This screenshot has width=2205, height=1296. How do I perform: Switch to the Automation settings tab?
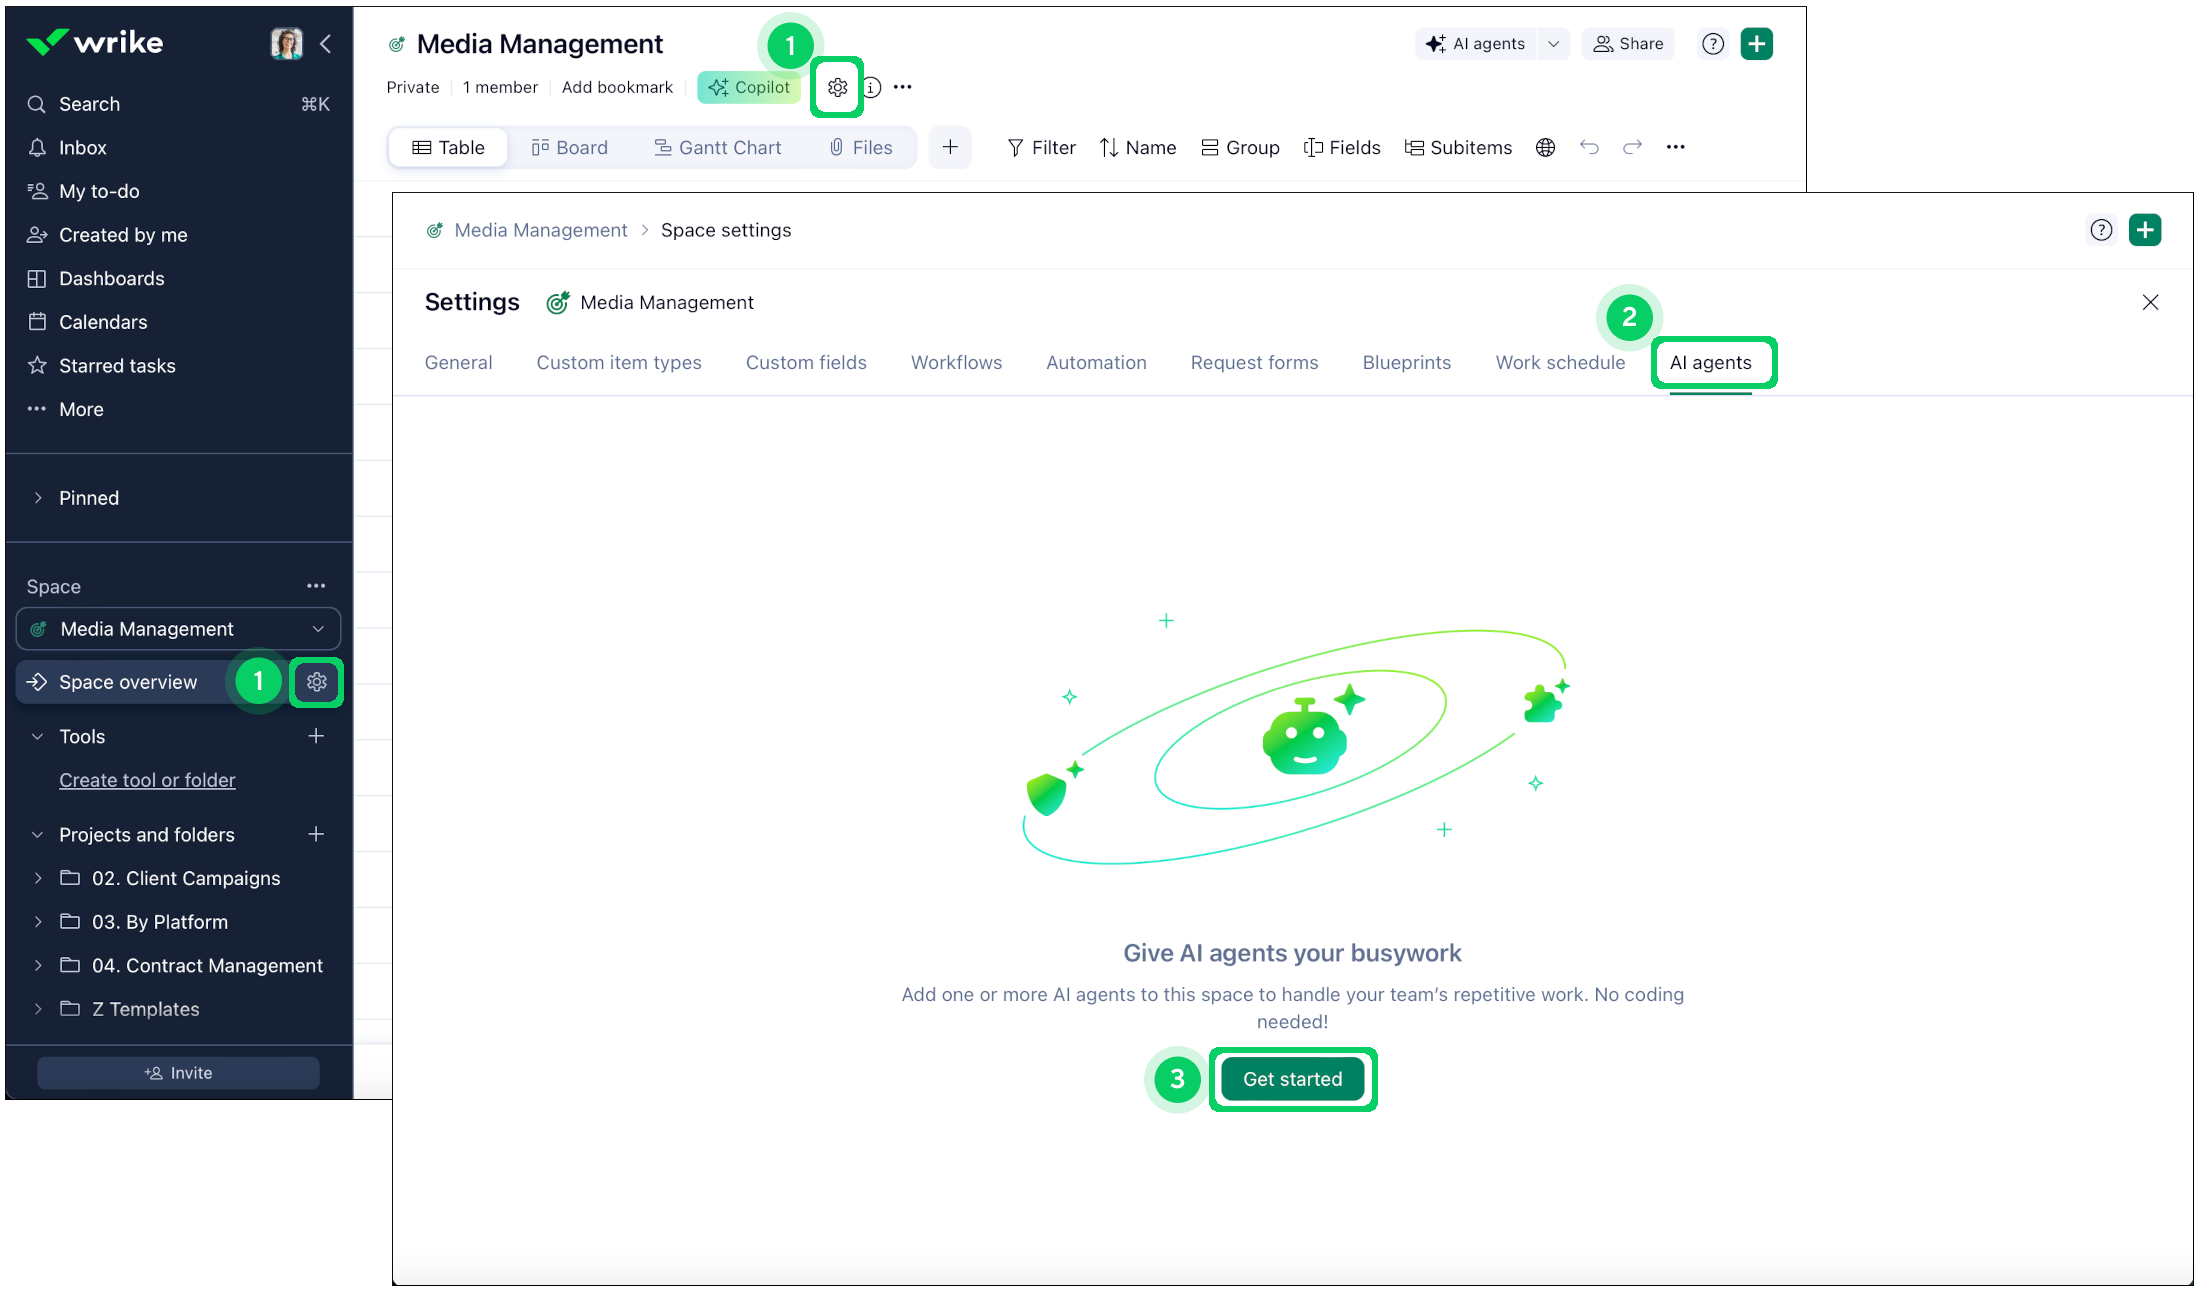click(x=1096, y=363)
